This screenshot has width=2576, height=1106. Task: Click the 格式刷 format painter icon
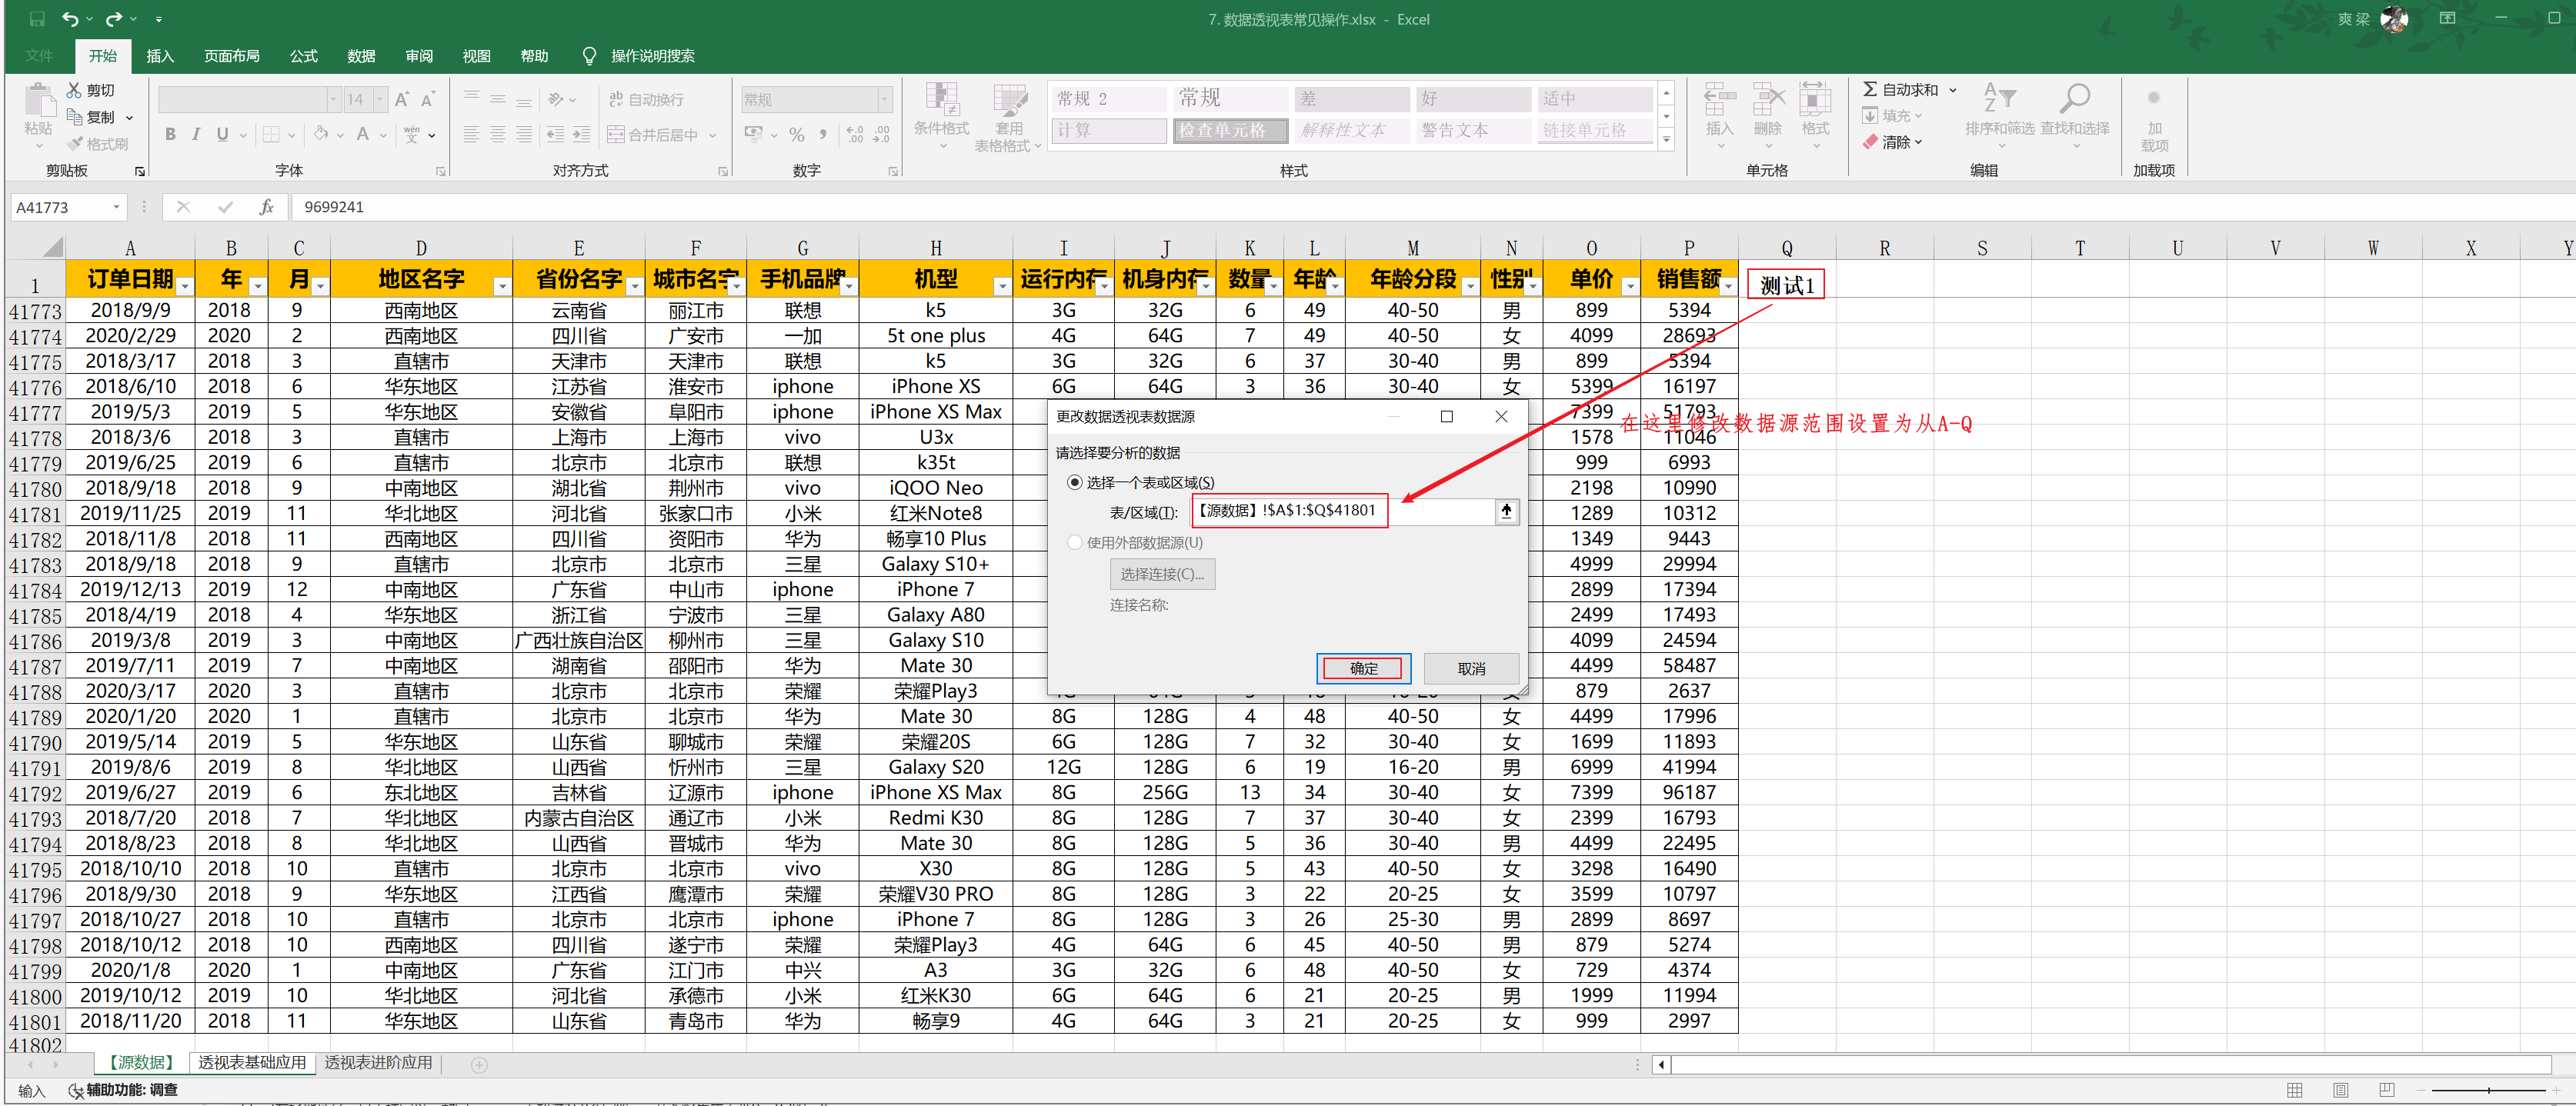(74, 144)
